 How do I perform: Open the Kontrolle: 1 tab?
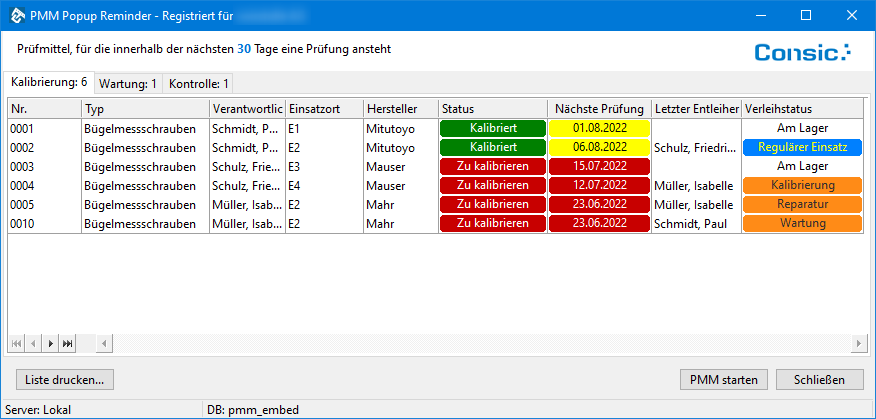198,84
